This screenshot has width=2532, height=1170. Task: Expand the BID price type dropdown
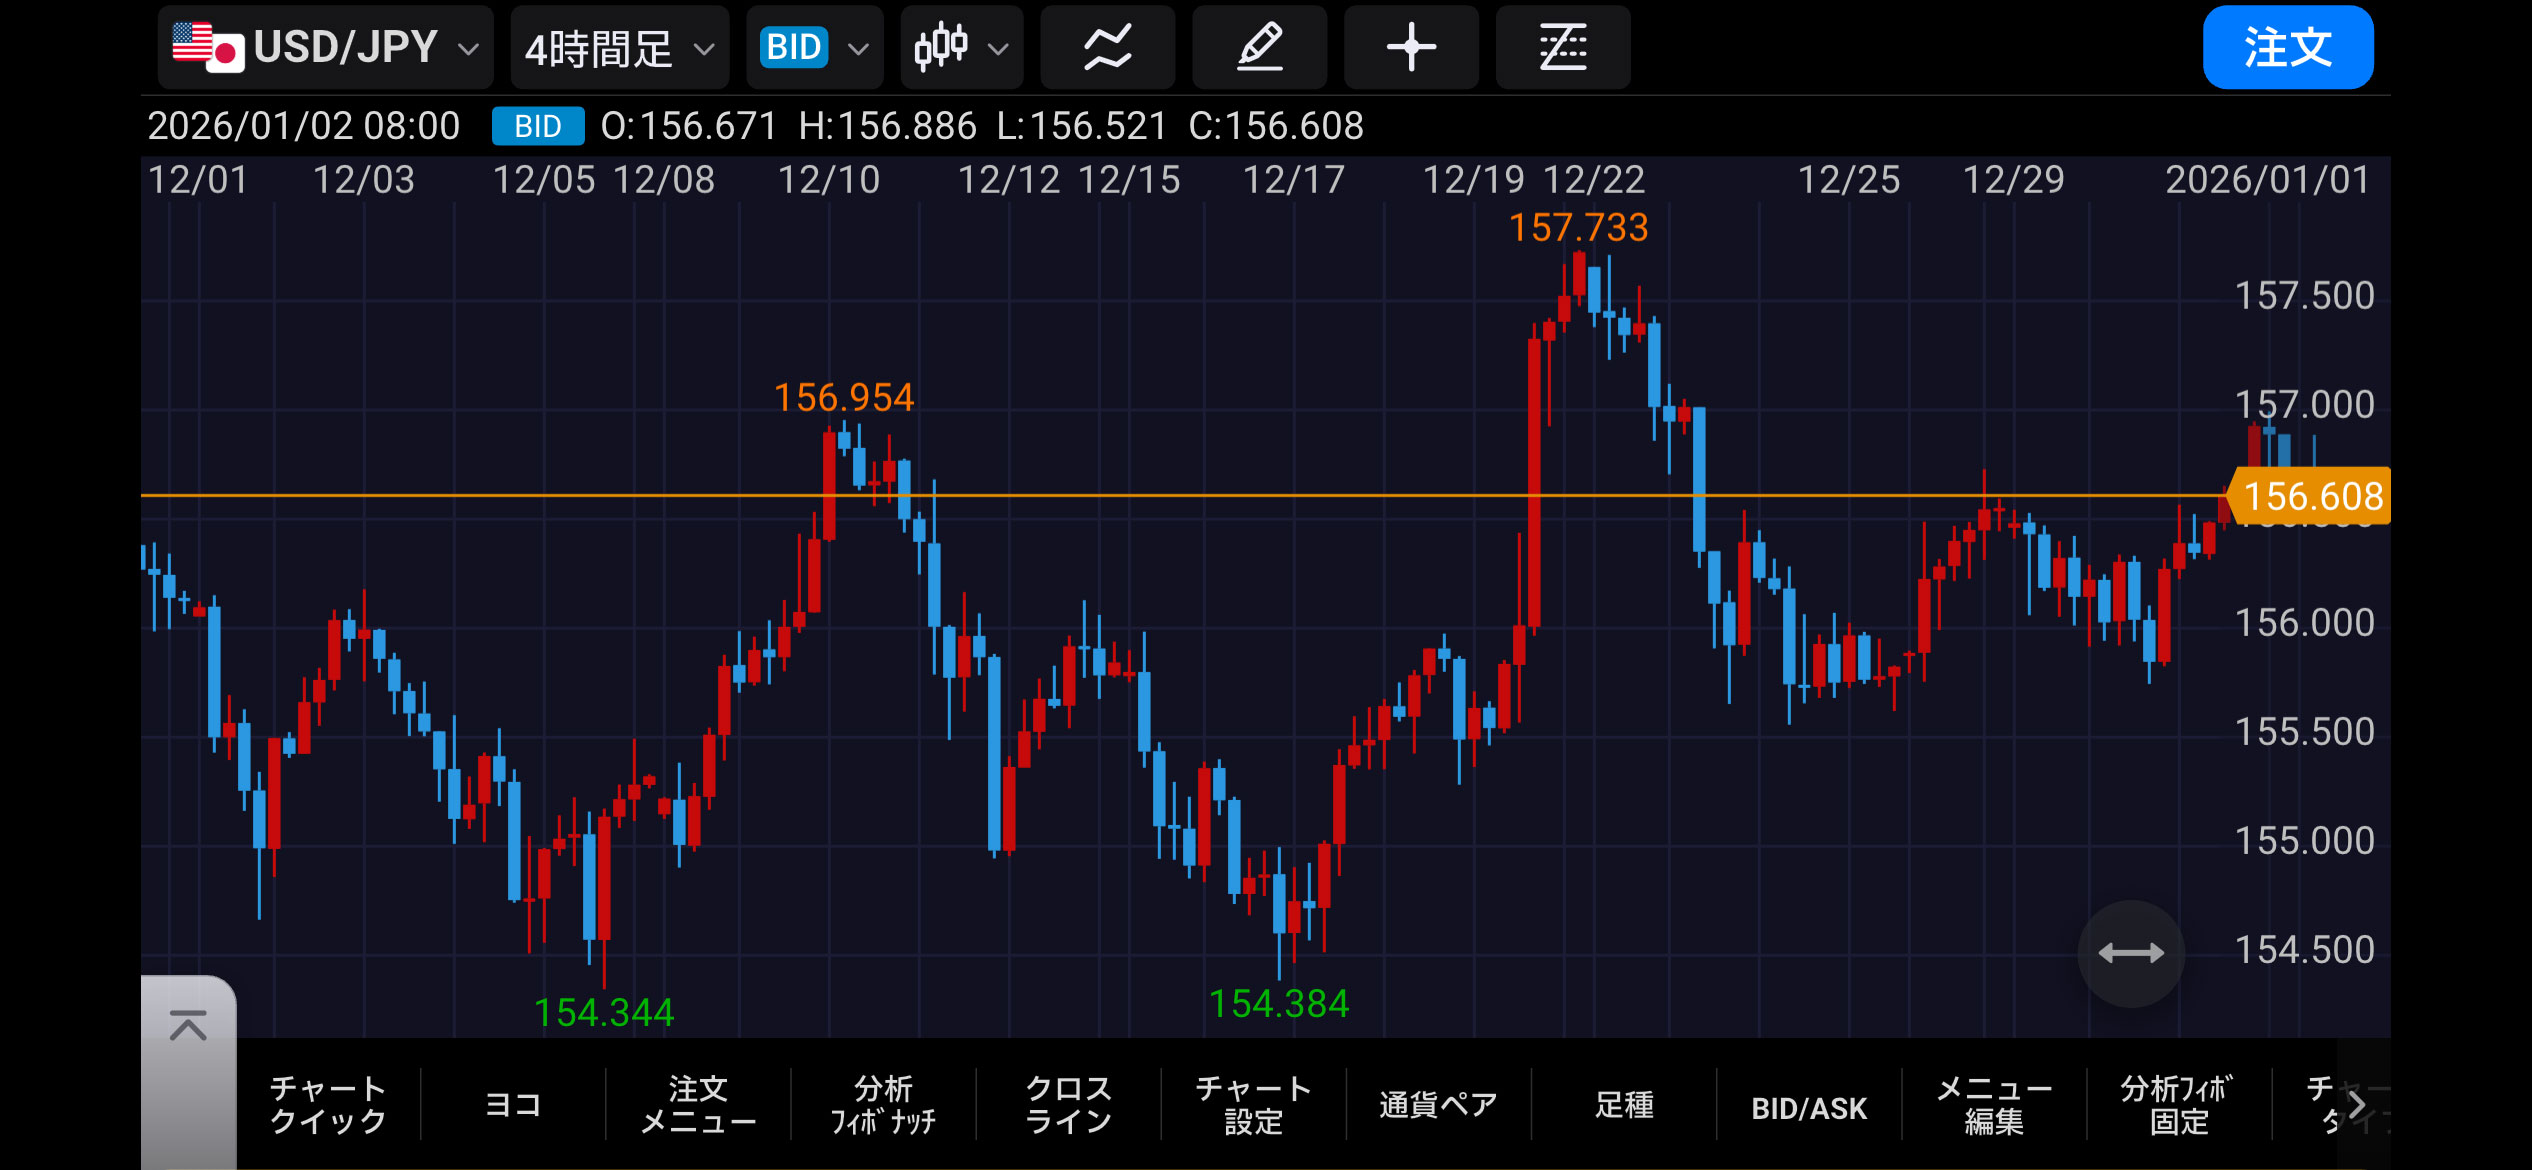coord(814,47)
